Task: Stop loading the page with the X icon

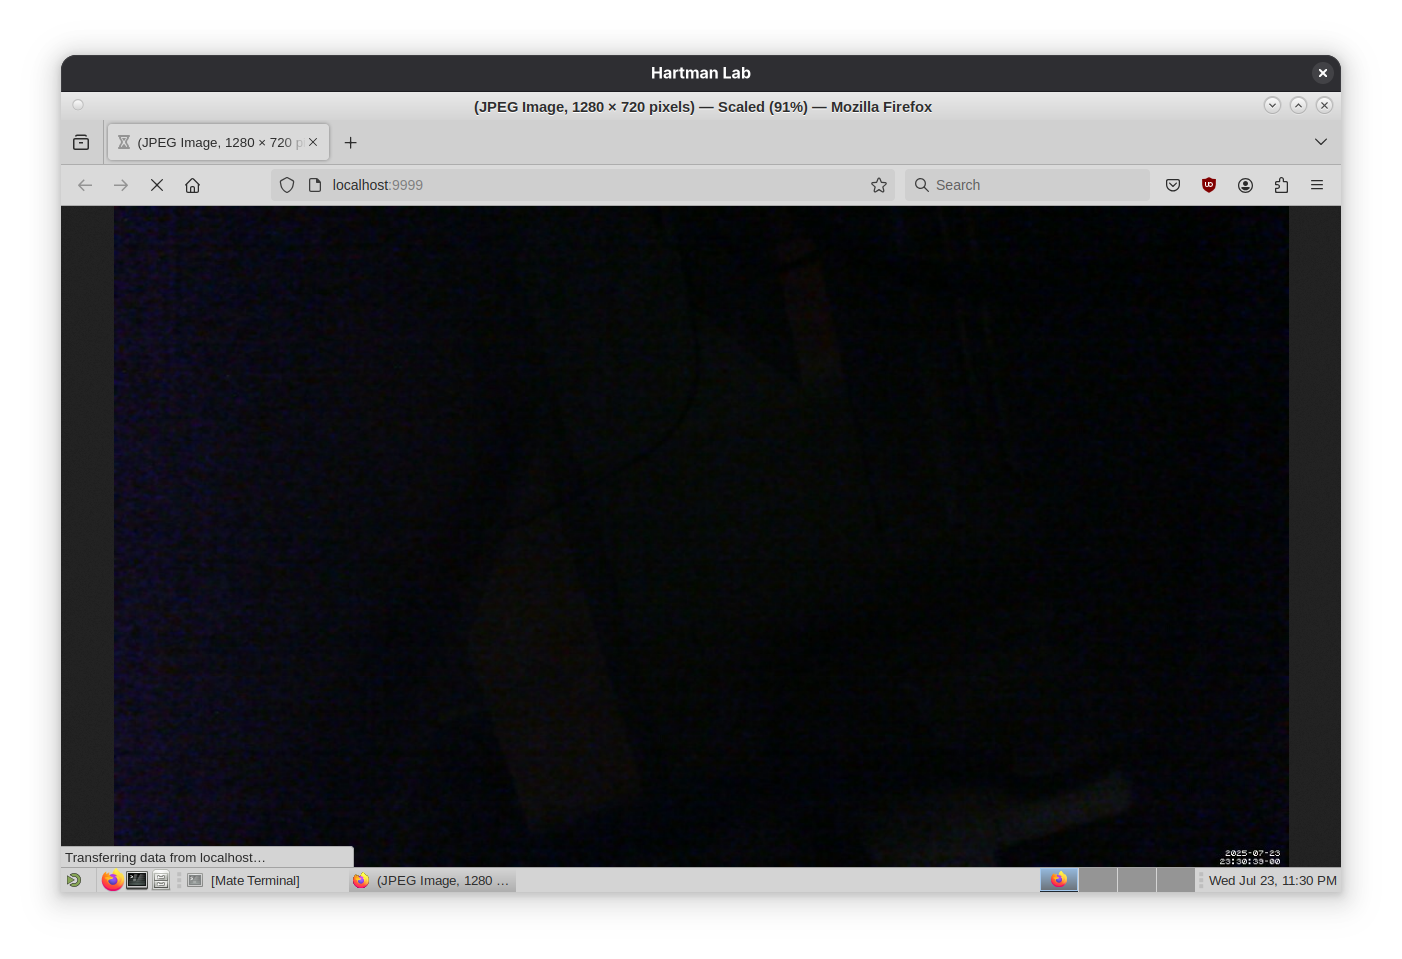Action: pyautogui.click(x=157, y=185)
